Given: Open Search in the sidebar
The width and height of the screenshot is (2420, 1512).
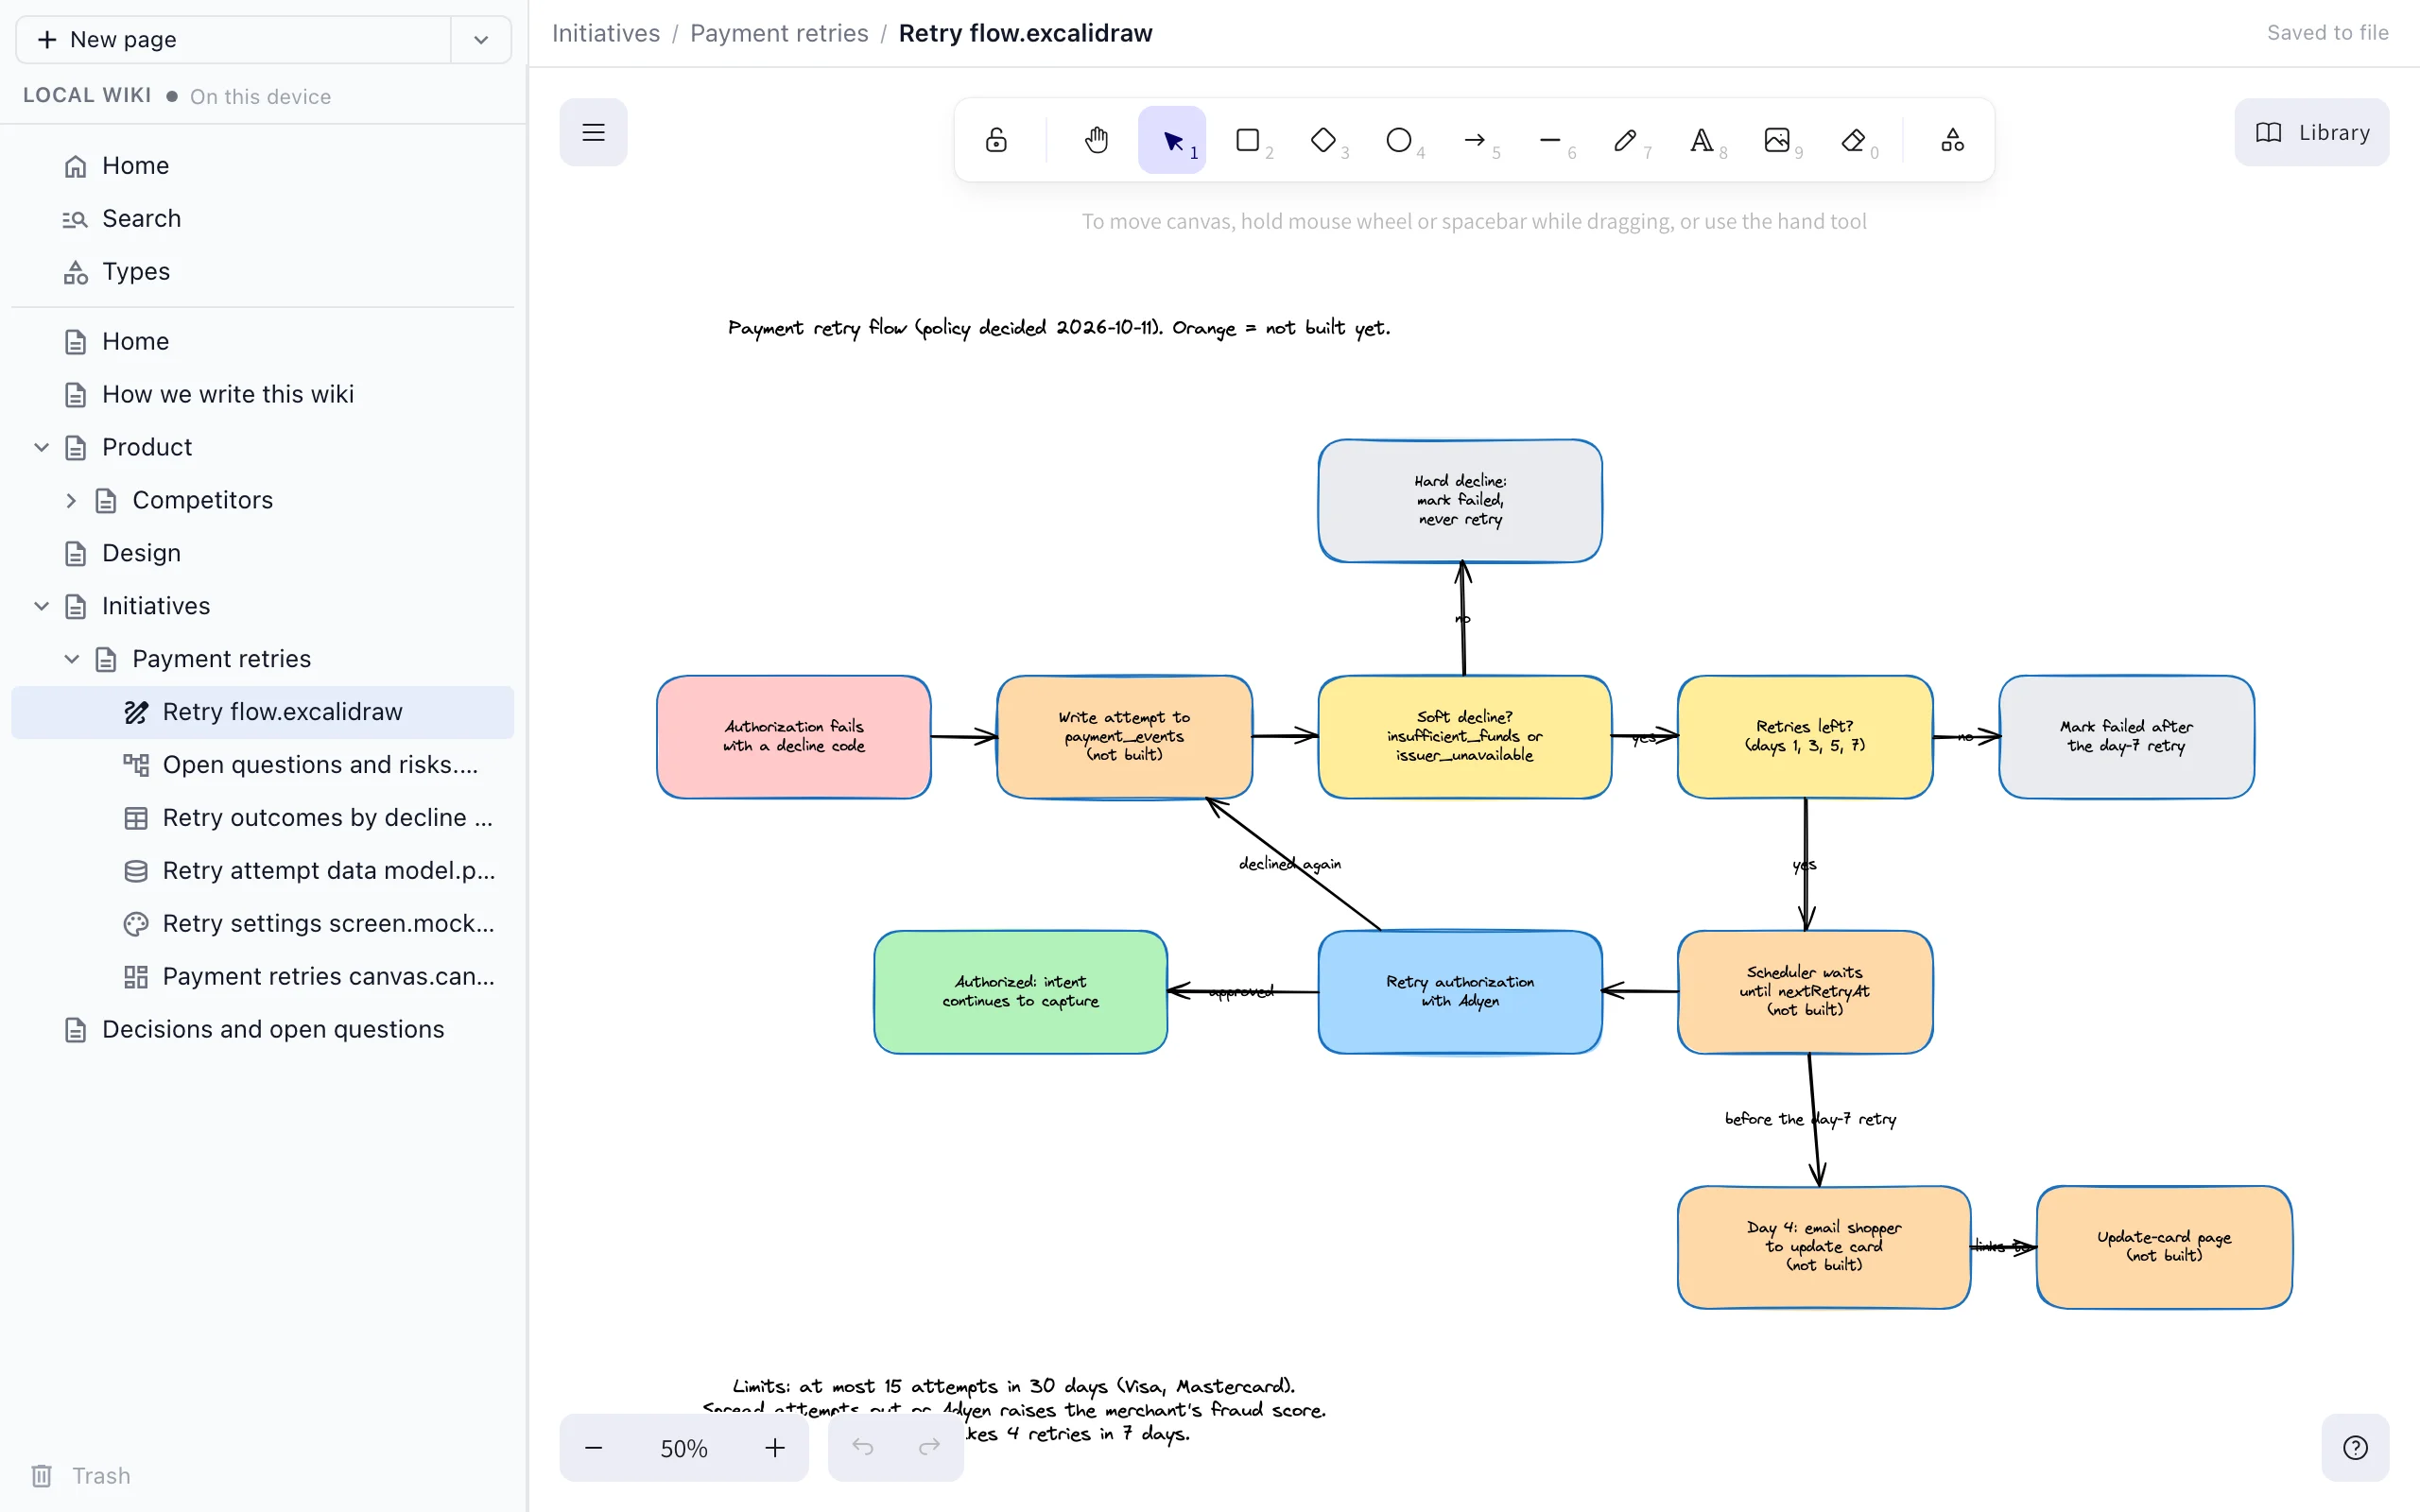Looking at the screenshot, I should click(x=263, y=218).
